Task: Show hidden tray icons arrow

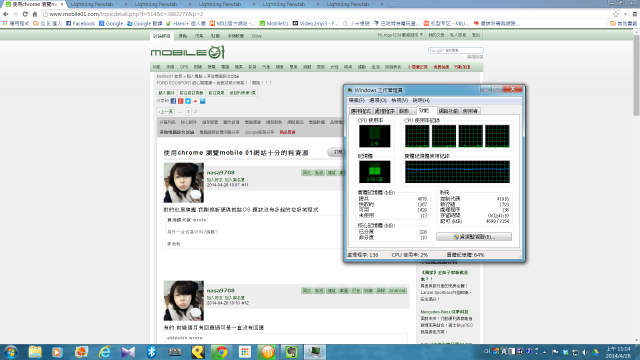Action: click(545, 352)
